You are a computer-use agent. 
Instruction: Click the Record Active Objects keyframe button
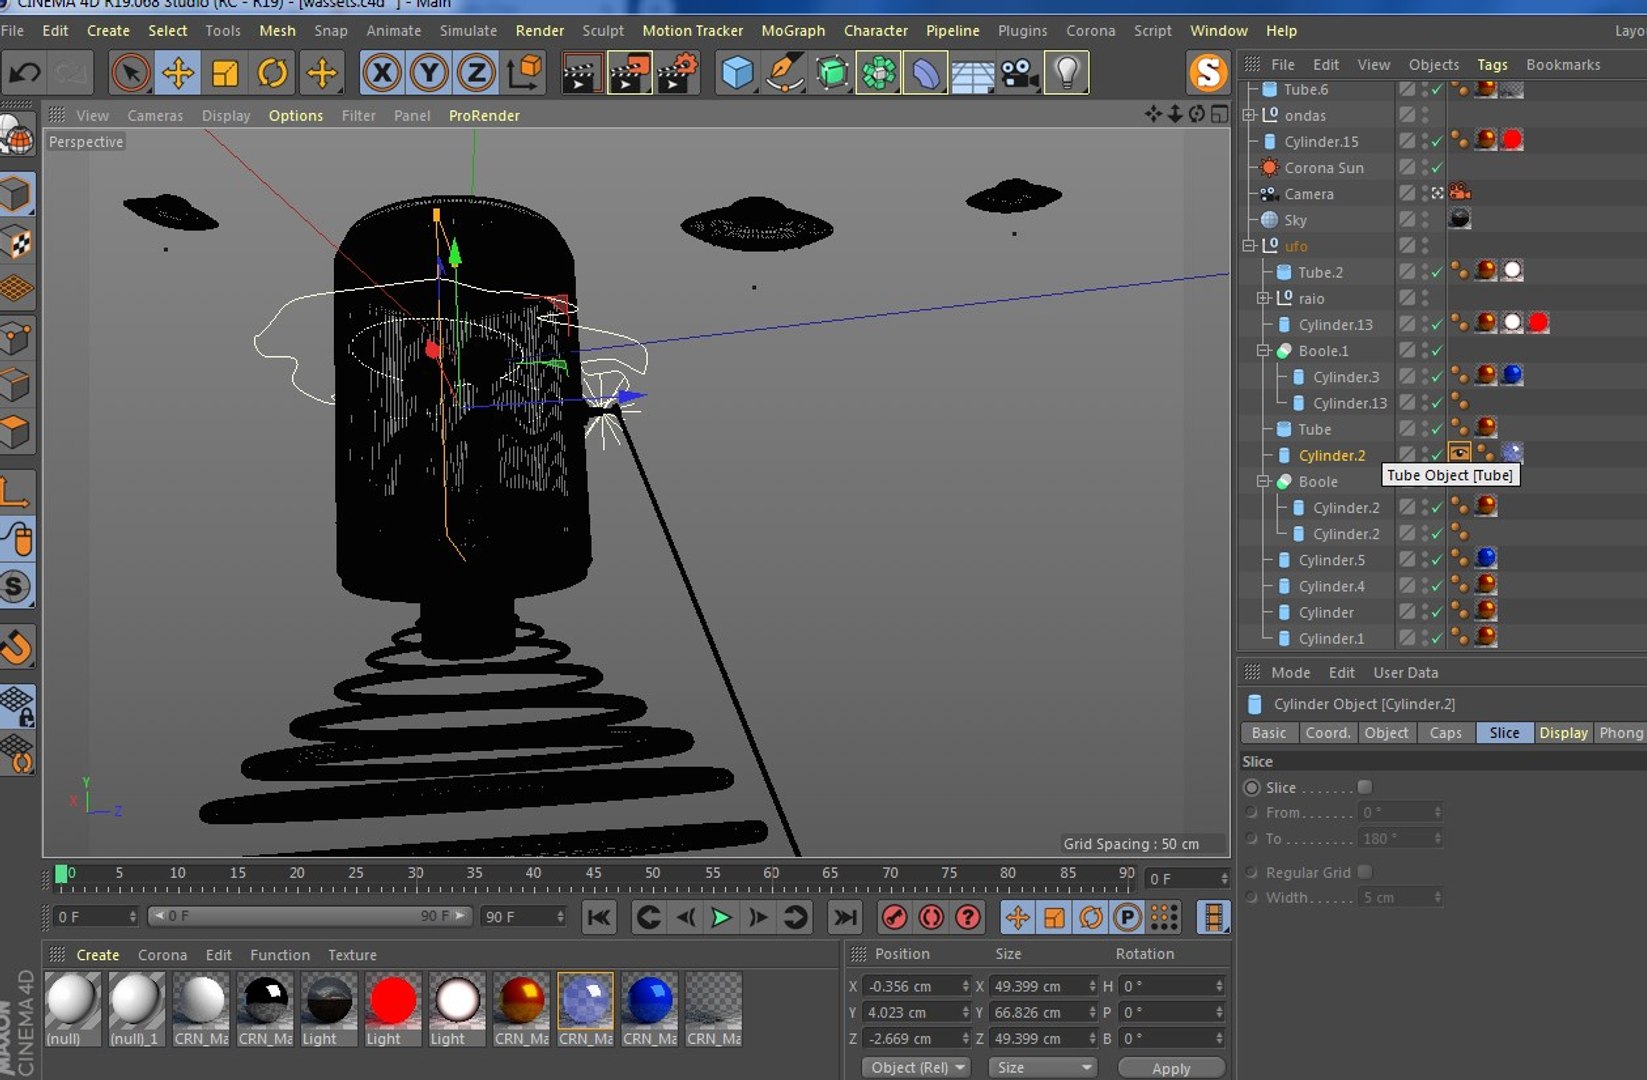(x=895, y=917)
